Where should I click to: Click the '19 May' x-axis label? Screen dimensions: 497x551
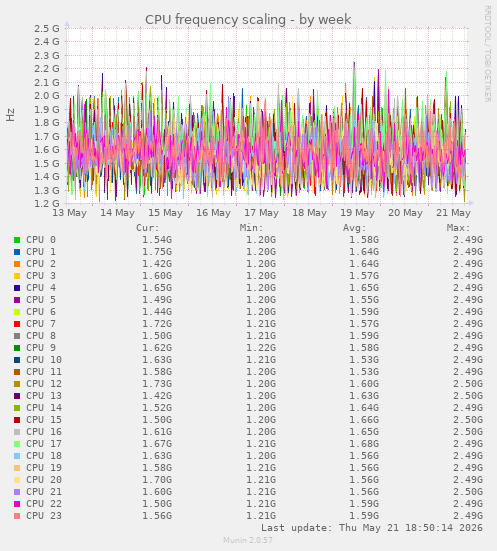click(x=357, y=213)
